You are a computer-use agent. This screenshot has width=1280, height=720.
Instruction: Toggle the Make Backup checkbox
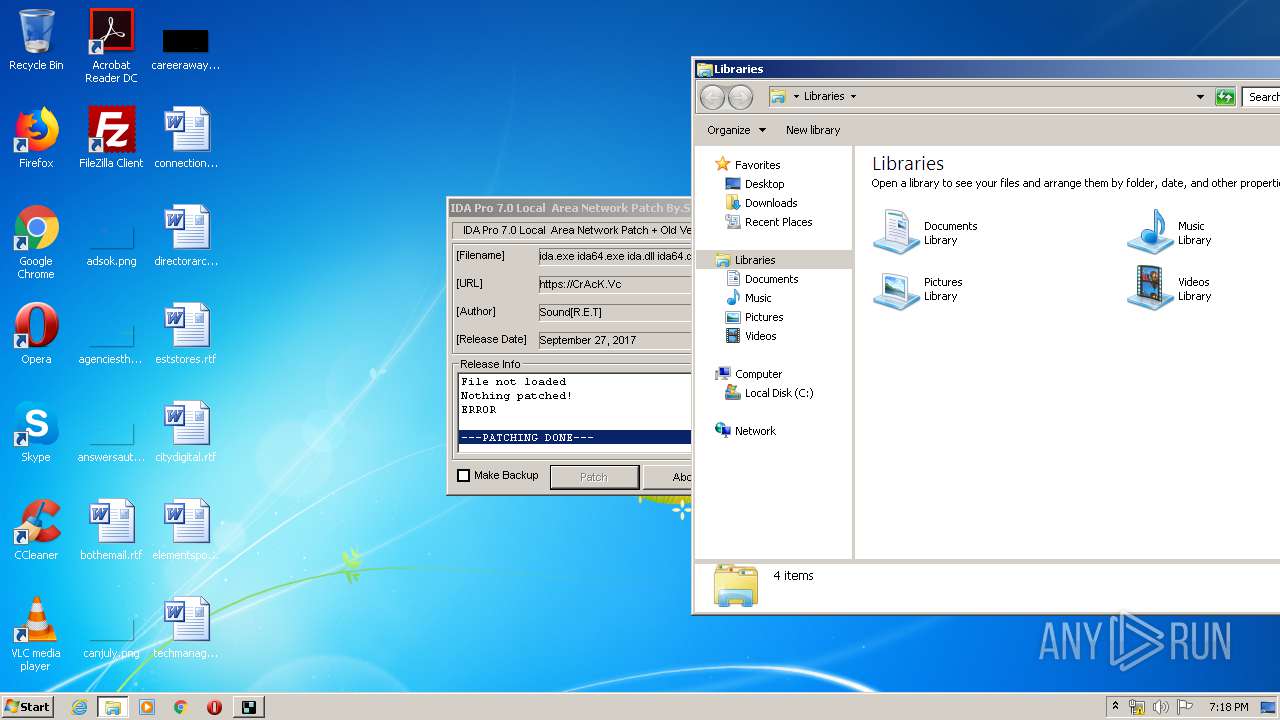[463, 476]
